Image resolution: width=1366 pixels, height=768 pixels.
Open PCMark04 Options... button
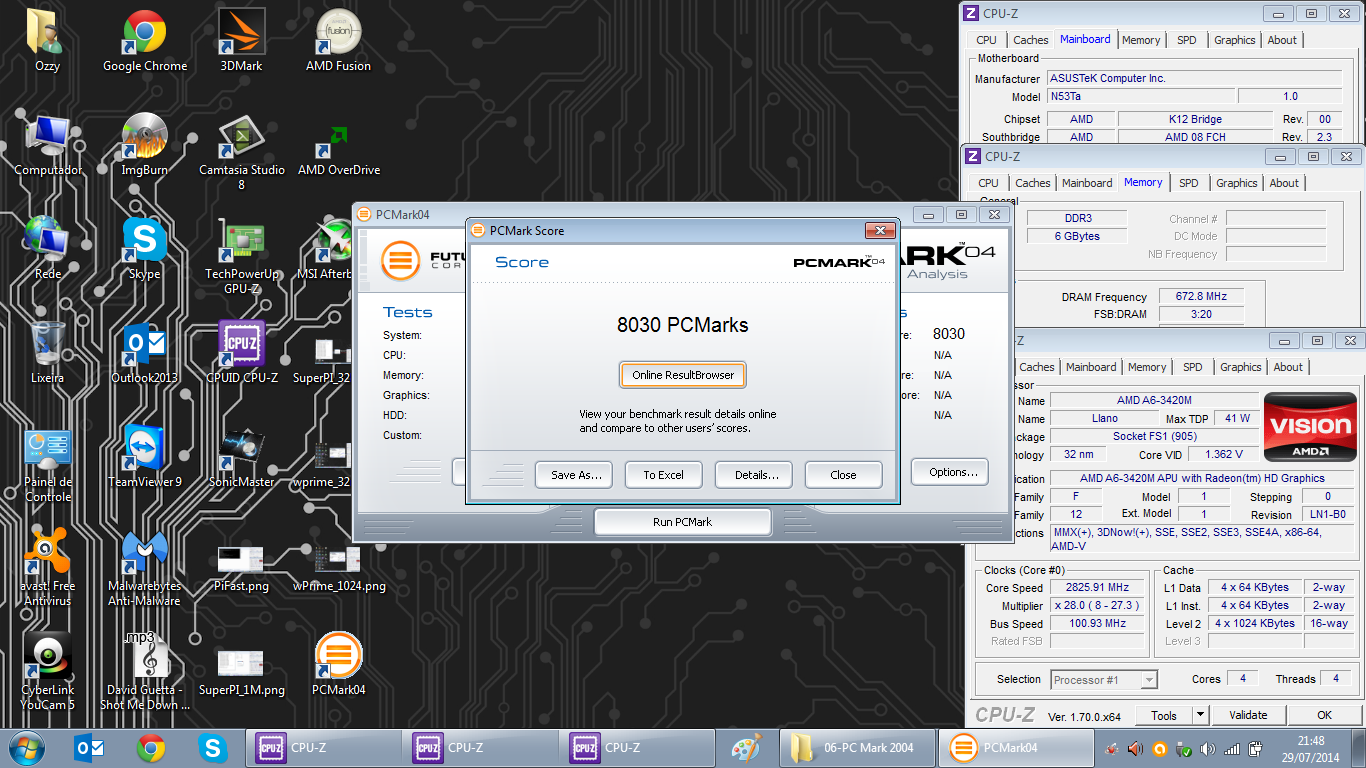[x=951, y=472]
